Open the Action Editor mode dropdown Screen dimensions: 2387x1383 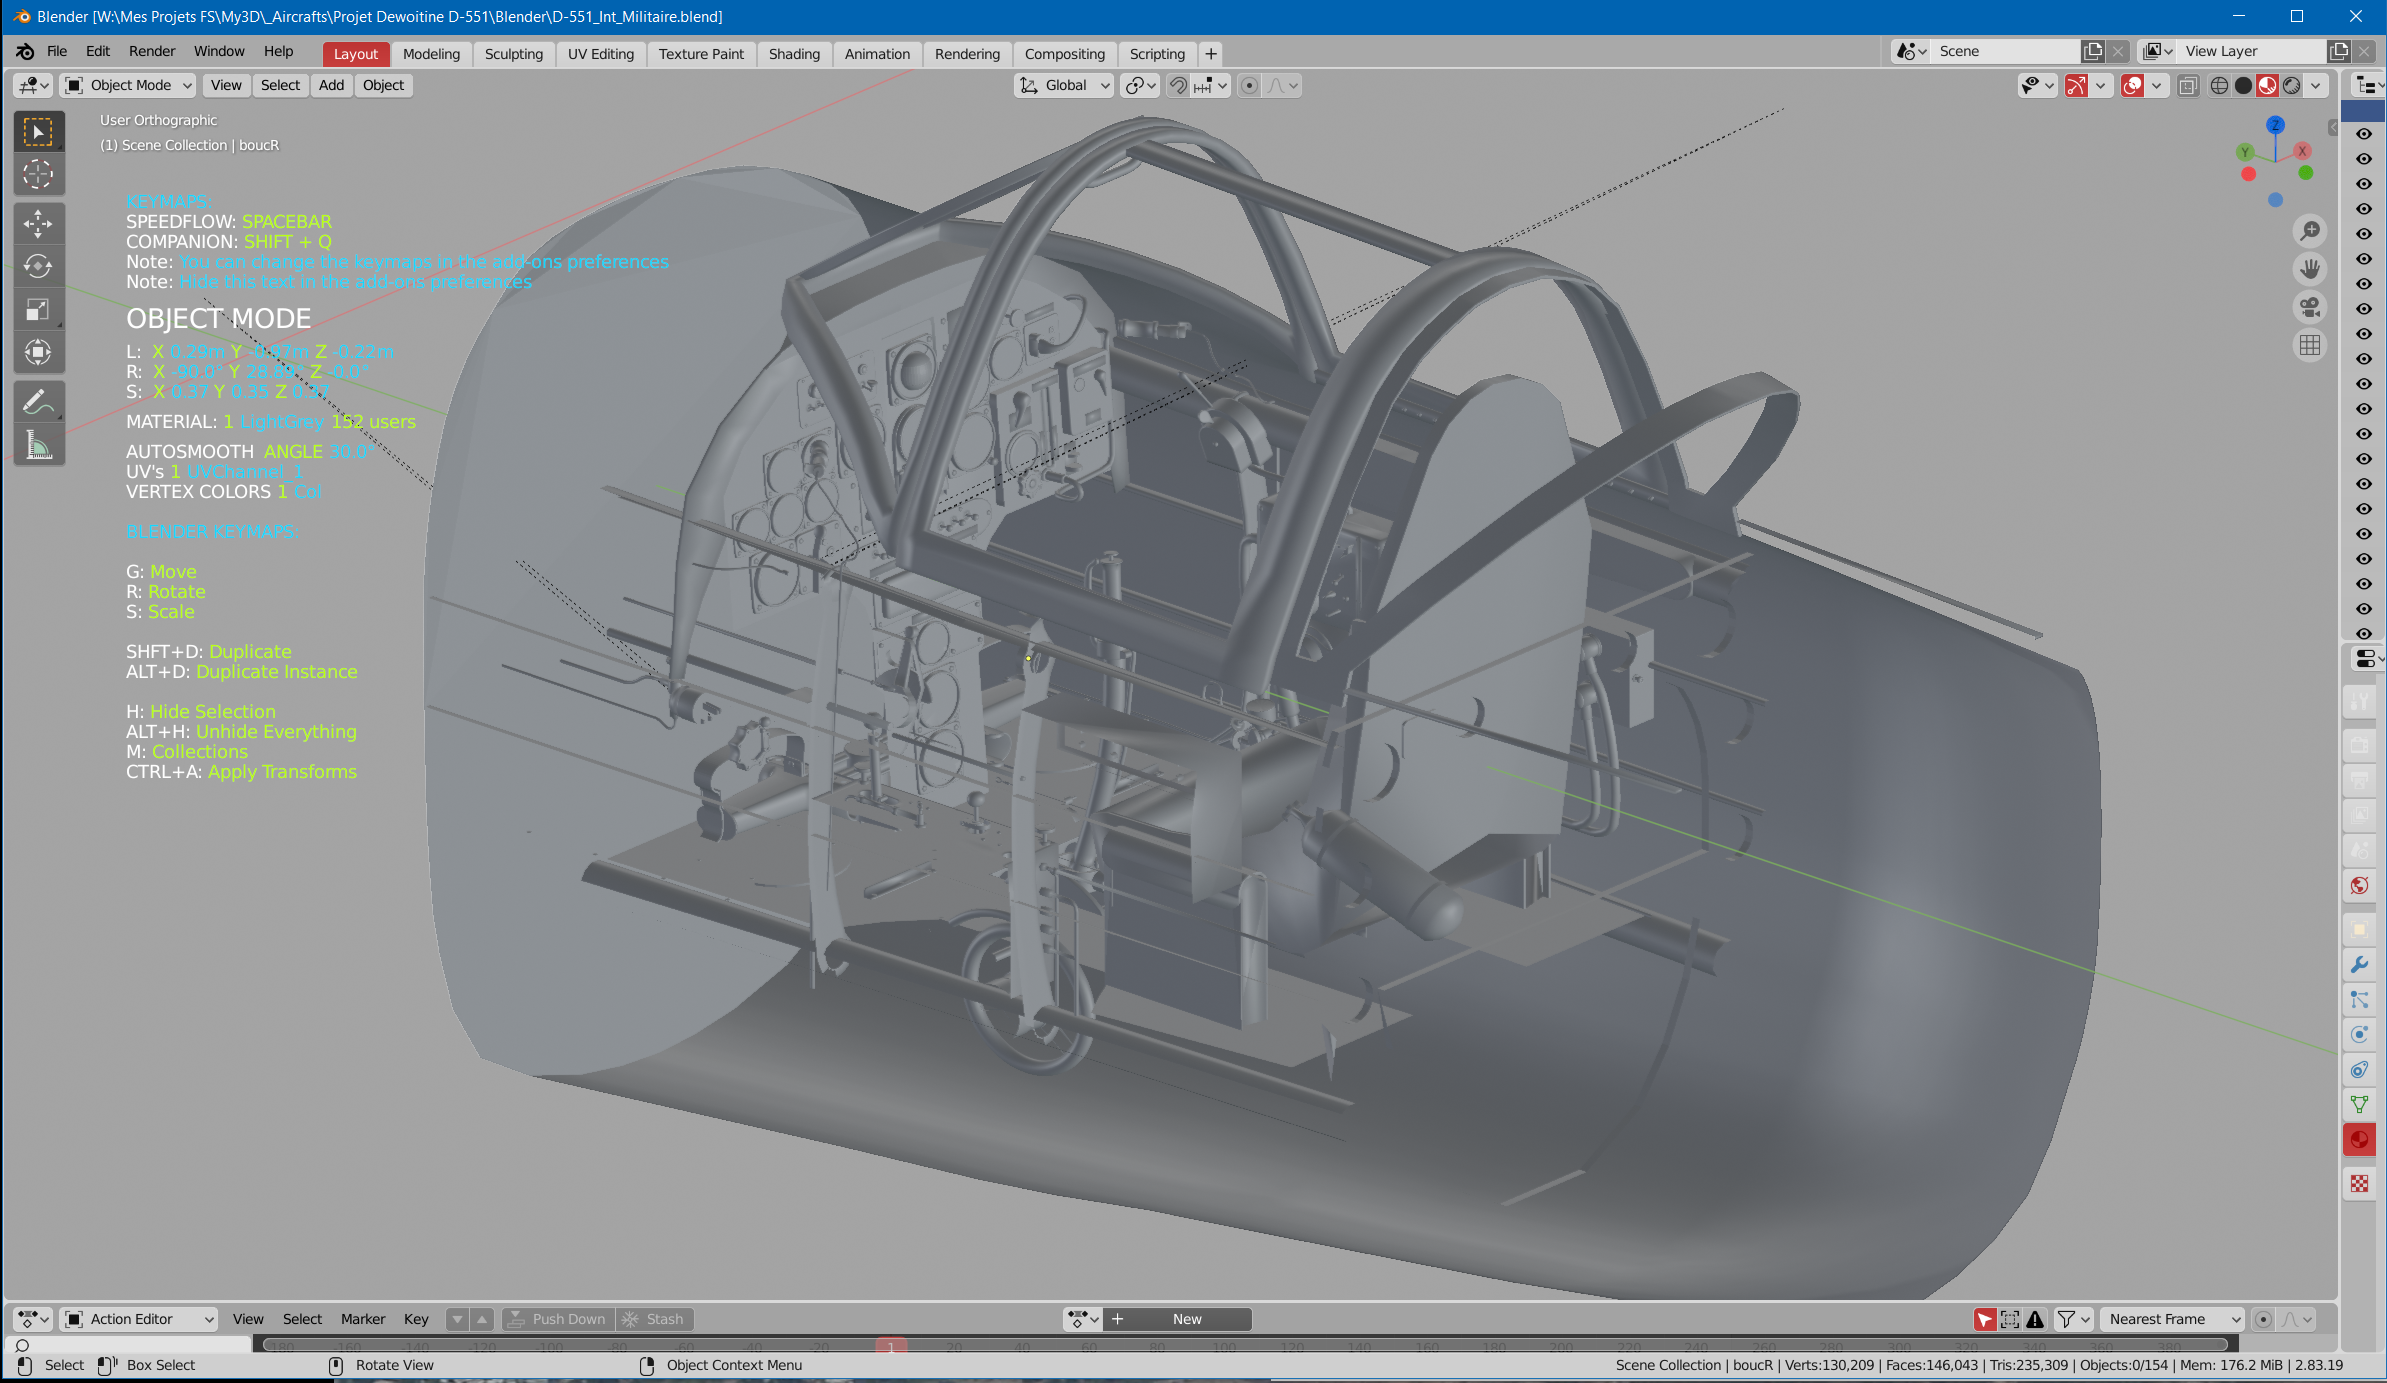[139, 1319]
